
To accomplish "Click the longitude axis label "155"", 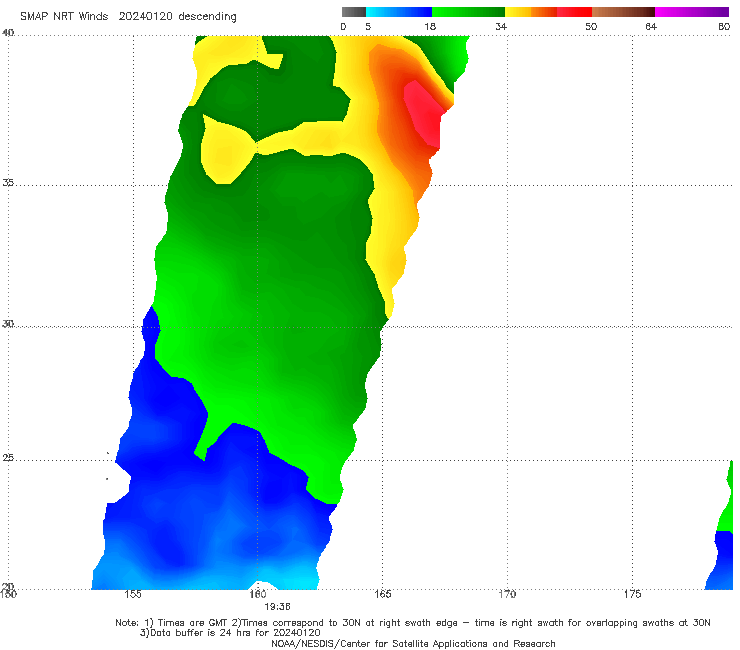I will click(133, 594).
